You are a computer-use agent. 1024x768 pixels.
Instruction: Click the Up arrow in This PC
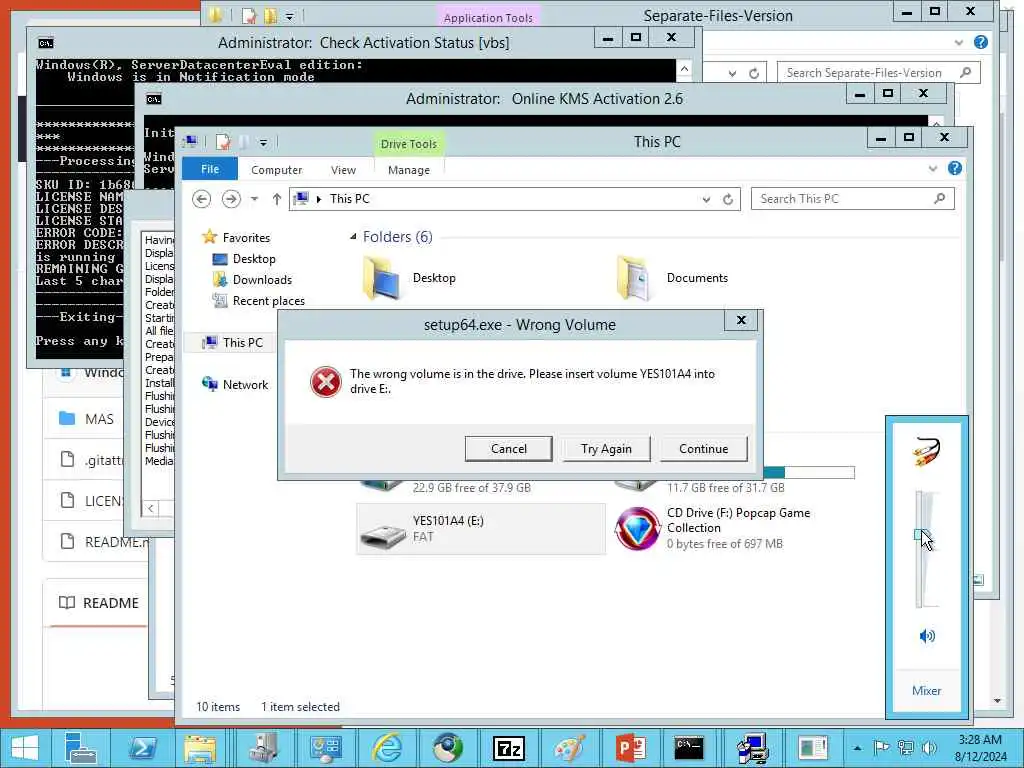point(277,199)
